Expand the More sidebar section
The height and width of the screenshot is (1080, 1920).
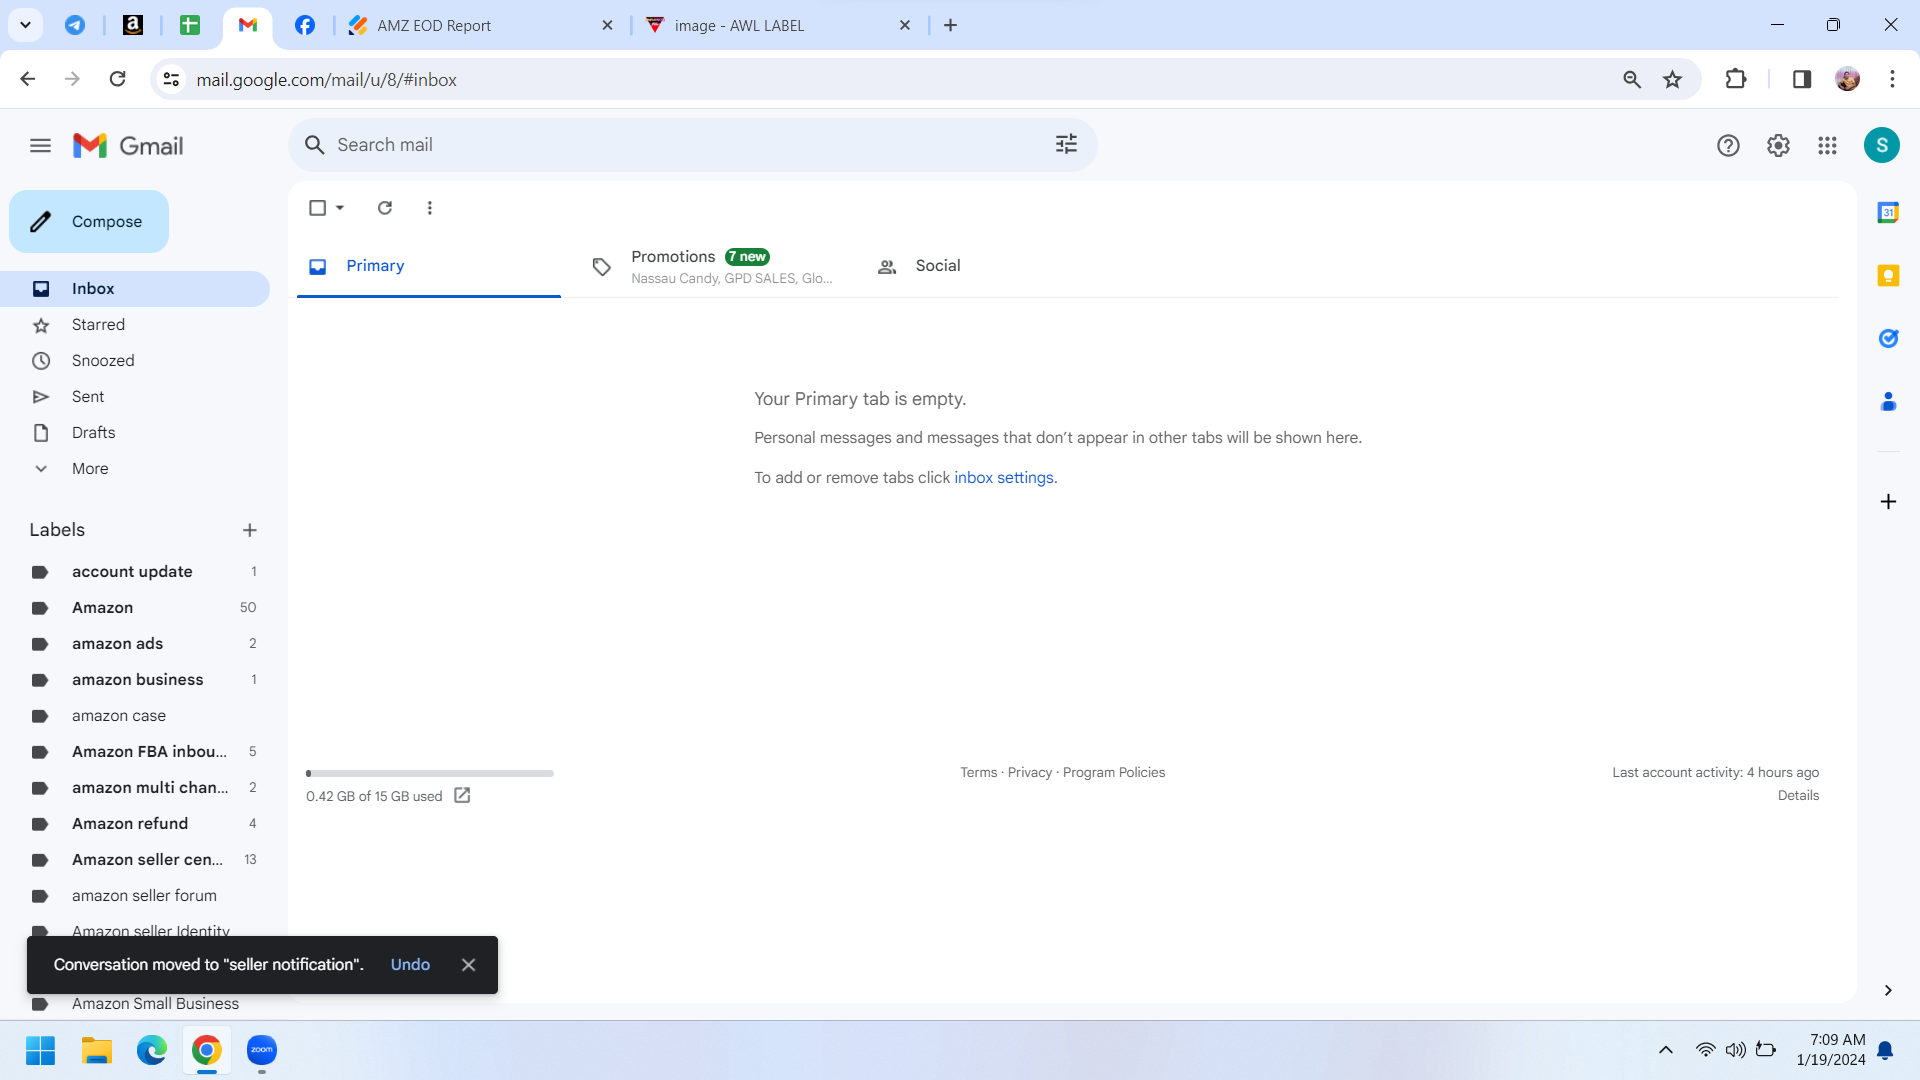click(x=135, y=469)
